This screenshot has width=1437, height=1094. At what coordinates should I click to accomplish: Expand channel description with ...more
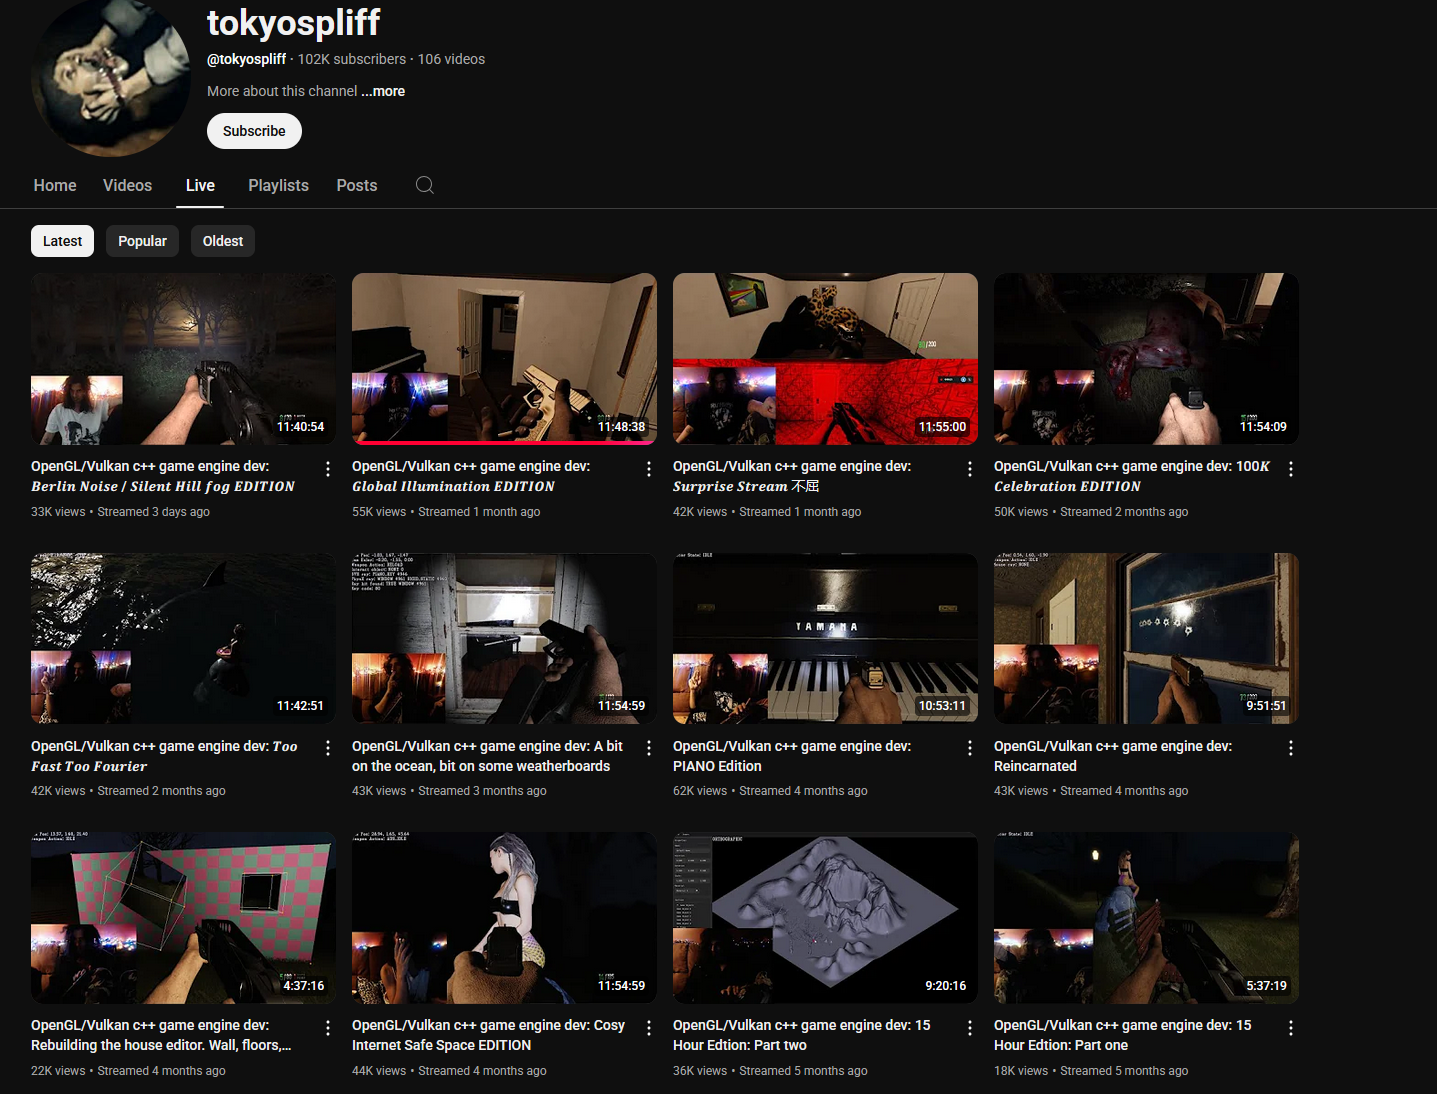click(383, 91)
